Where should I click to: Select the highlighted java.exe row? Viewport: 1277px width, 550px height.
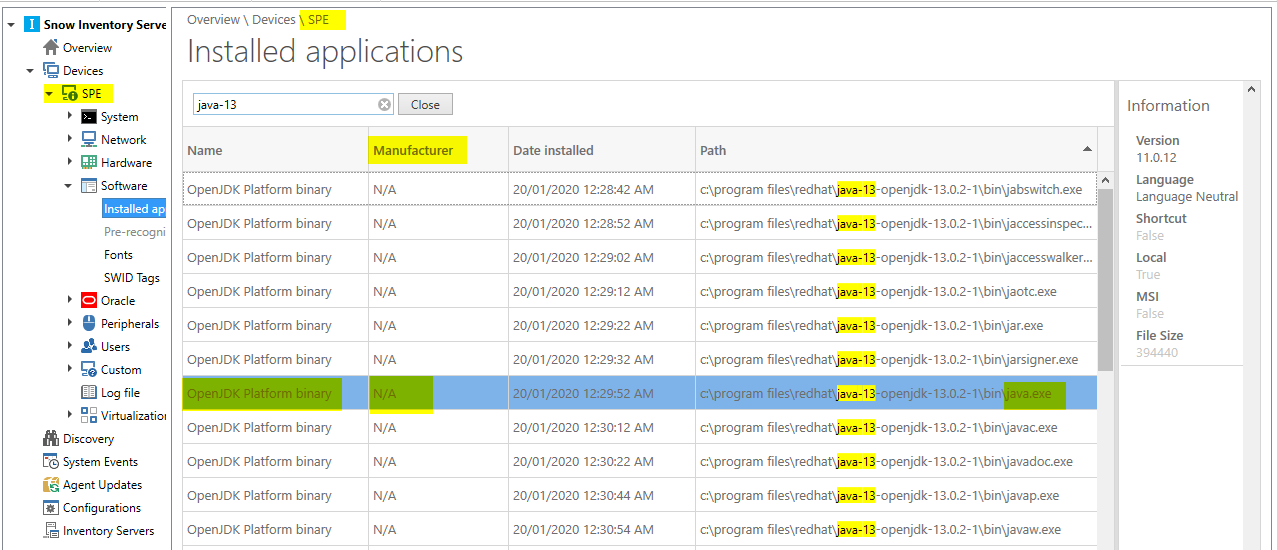point(640,393)
